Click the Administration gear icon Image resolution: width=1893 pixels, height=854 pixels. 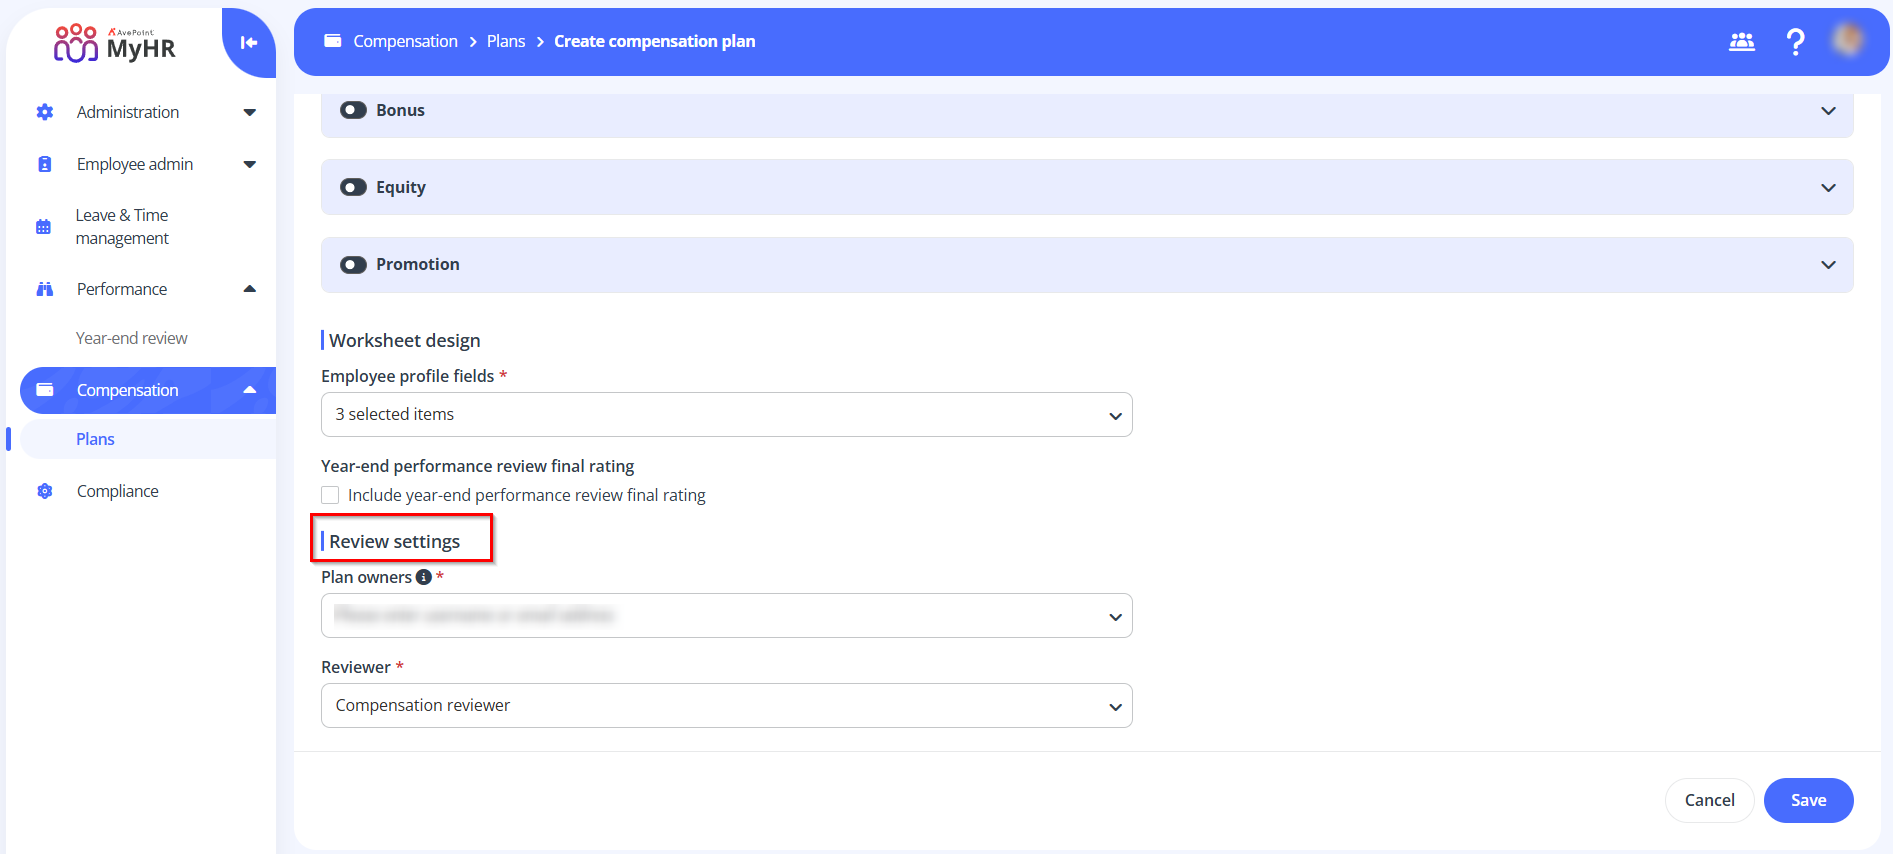point(45,112)
